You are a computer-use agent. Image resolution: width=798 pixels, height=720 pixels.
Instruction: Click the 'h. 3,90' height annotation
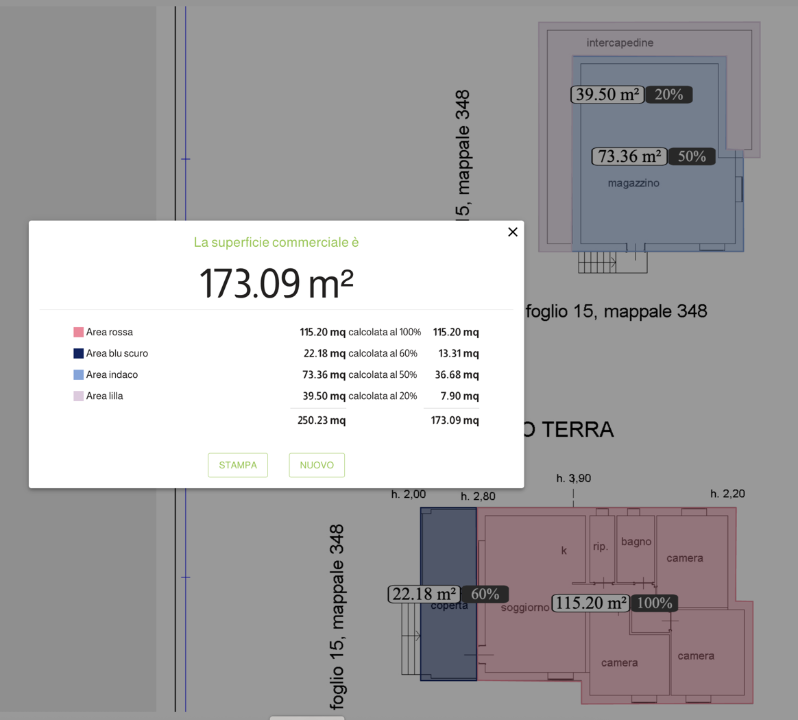click(574, 478)
